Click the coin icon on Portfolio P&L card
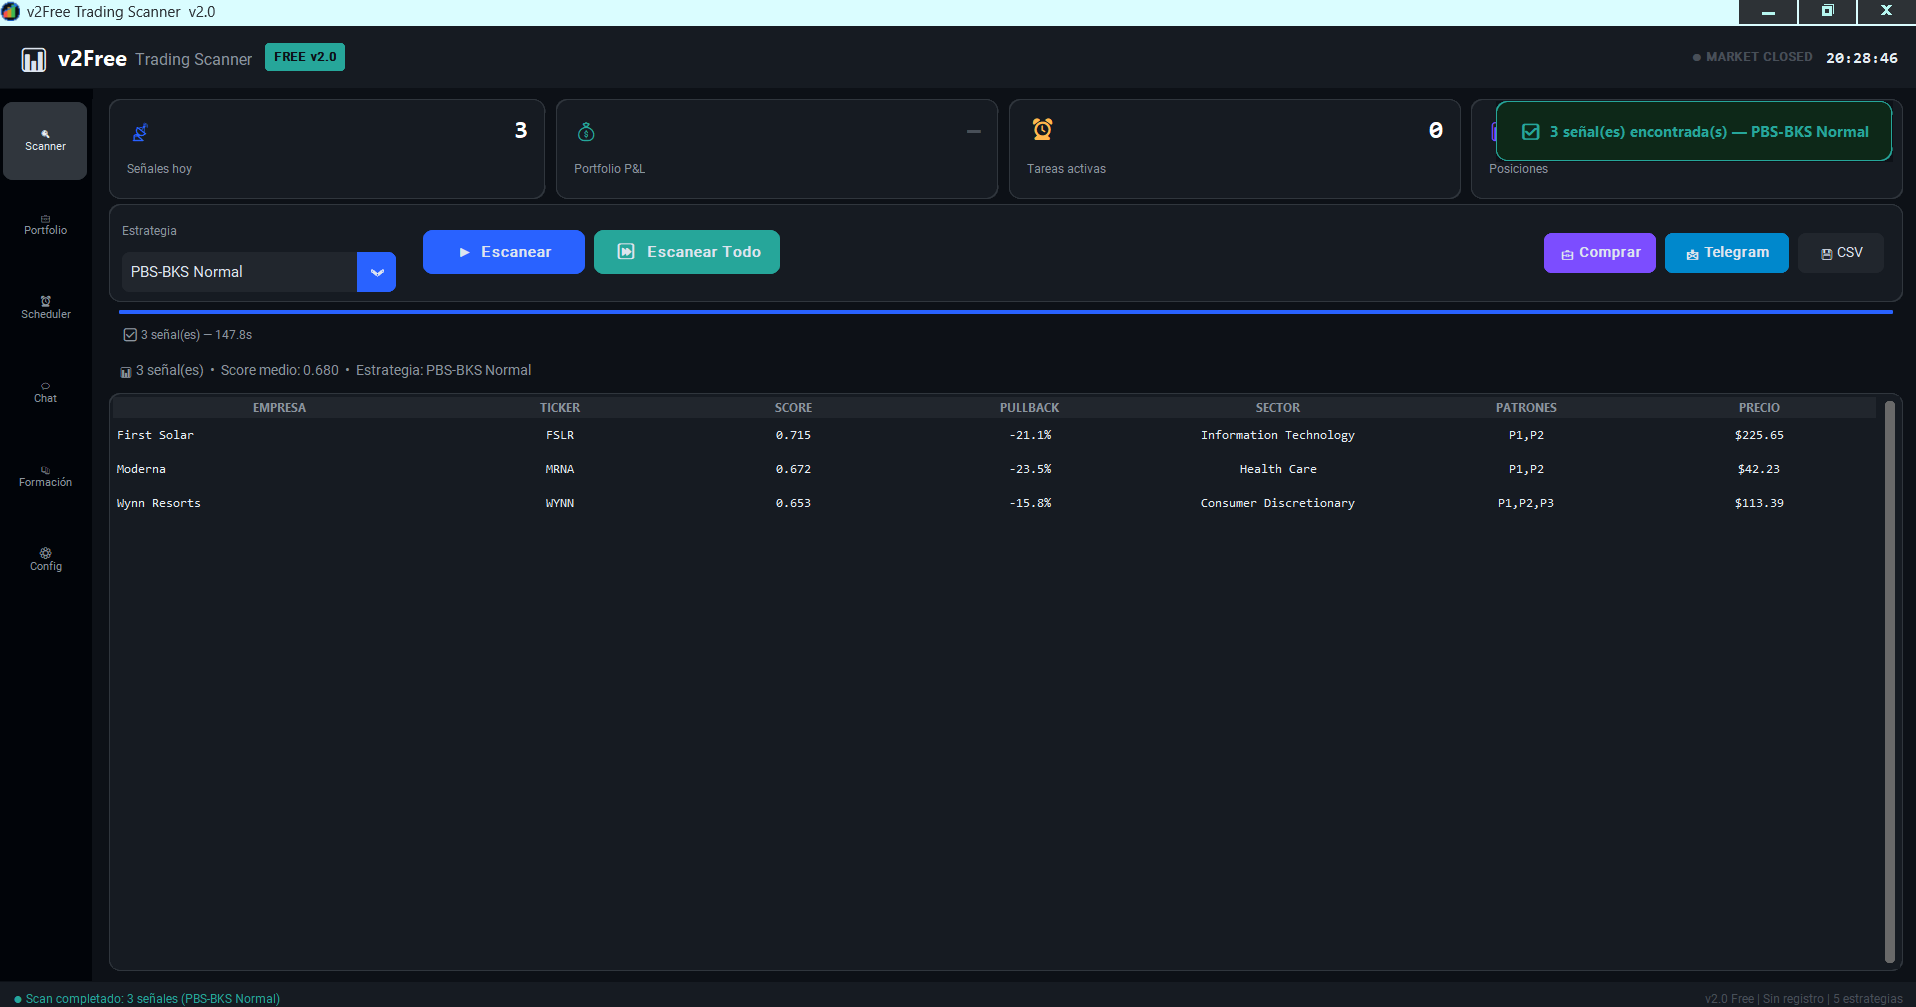Viewport: 1916px width, 1007px height. pos(586,131)
